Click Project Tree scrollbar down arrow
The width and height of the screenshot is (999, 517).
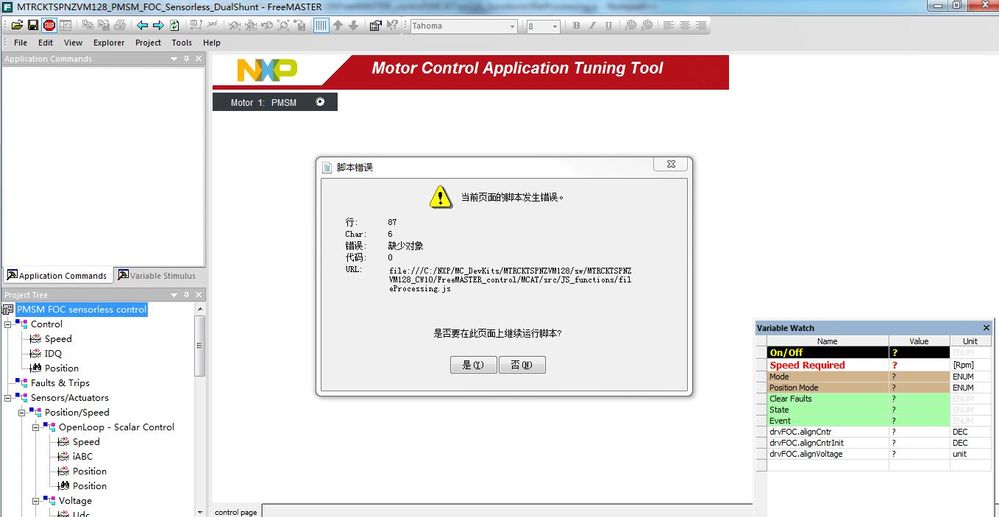coord(199,511)
